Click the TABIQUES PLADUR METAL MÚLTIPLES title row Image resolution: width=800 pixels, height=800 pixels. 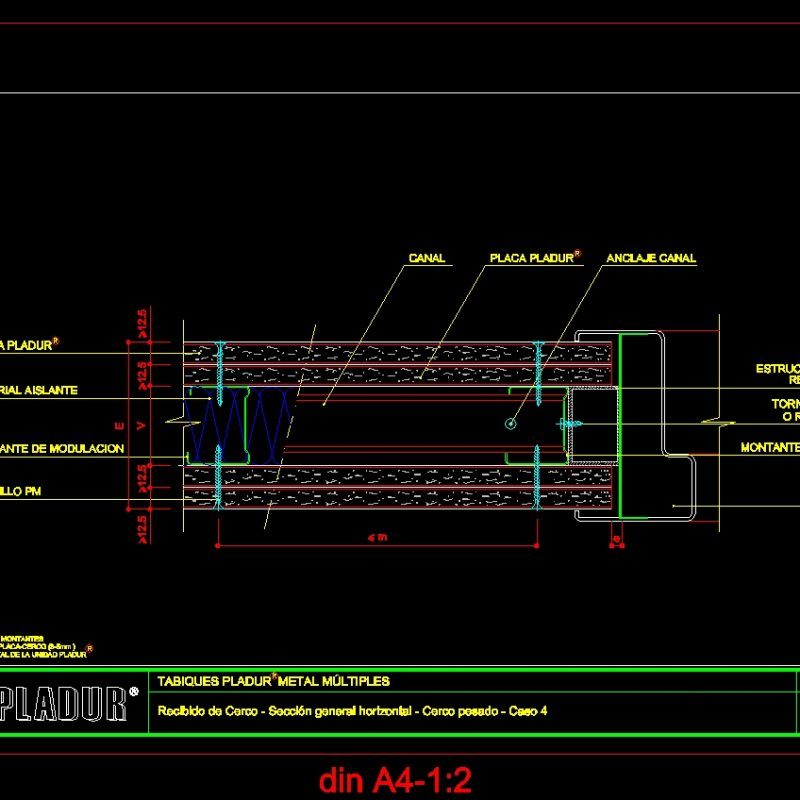[275, 682]
